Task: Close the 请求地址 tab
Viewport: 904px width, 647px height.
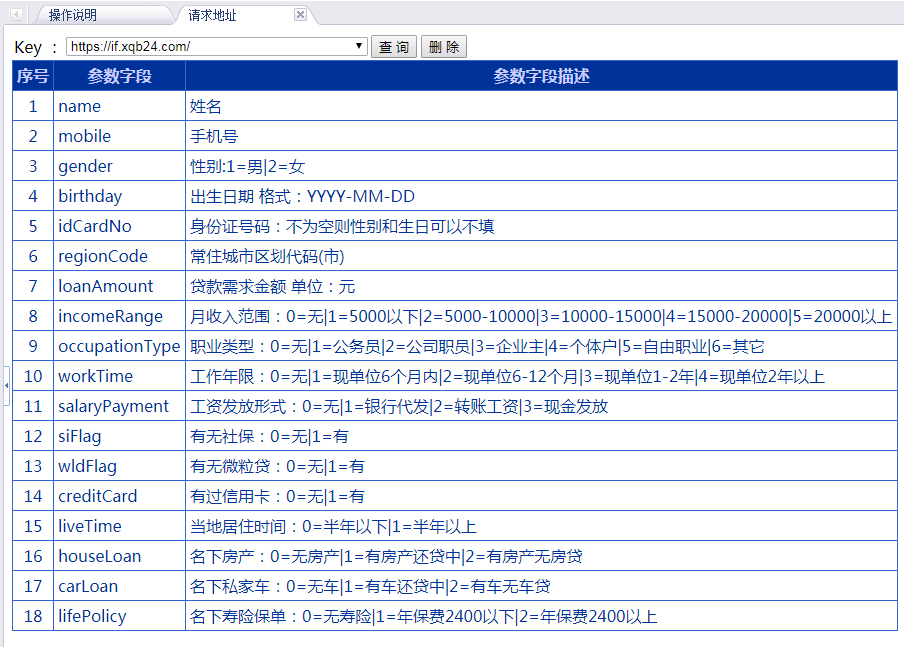Action: [300, 15]
